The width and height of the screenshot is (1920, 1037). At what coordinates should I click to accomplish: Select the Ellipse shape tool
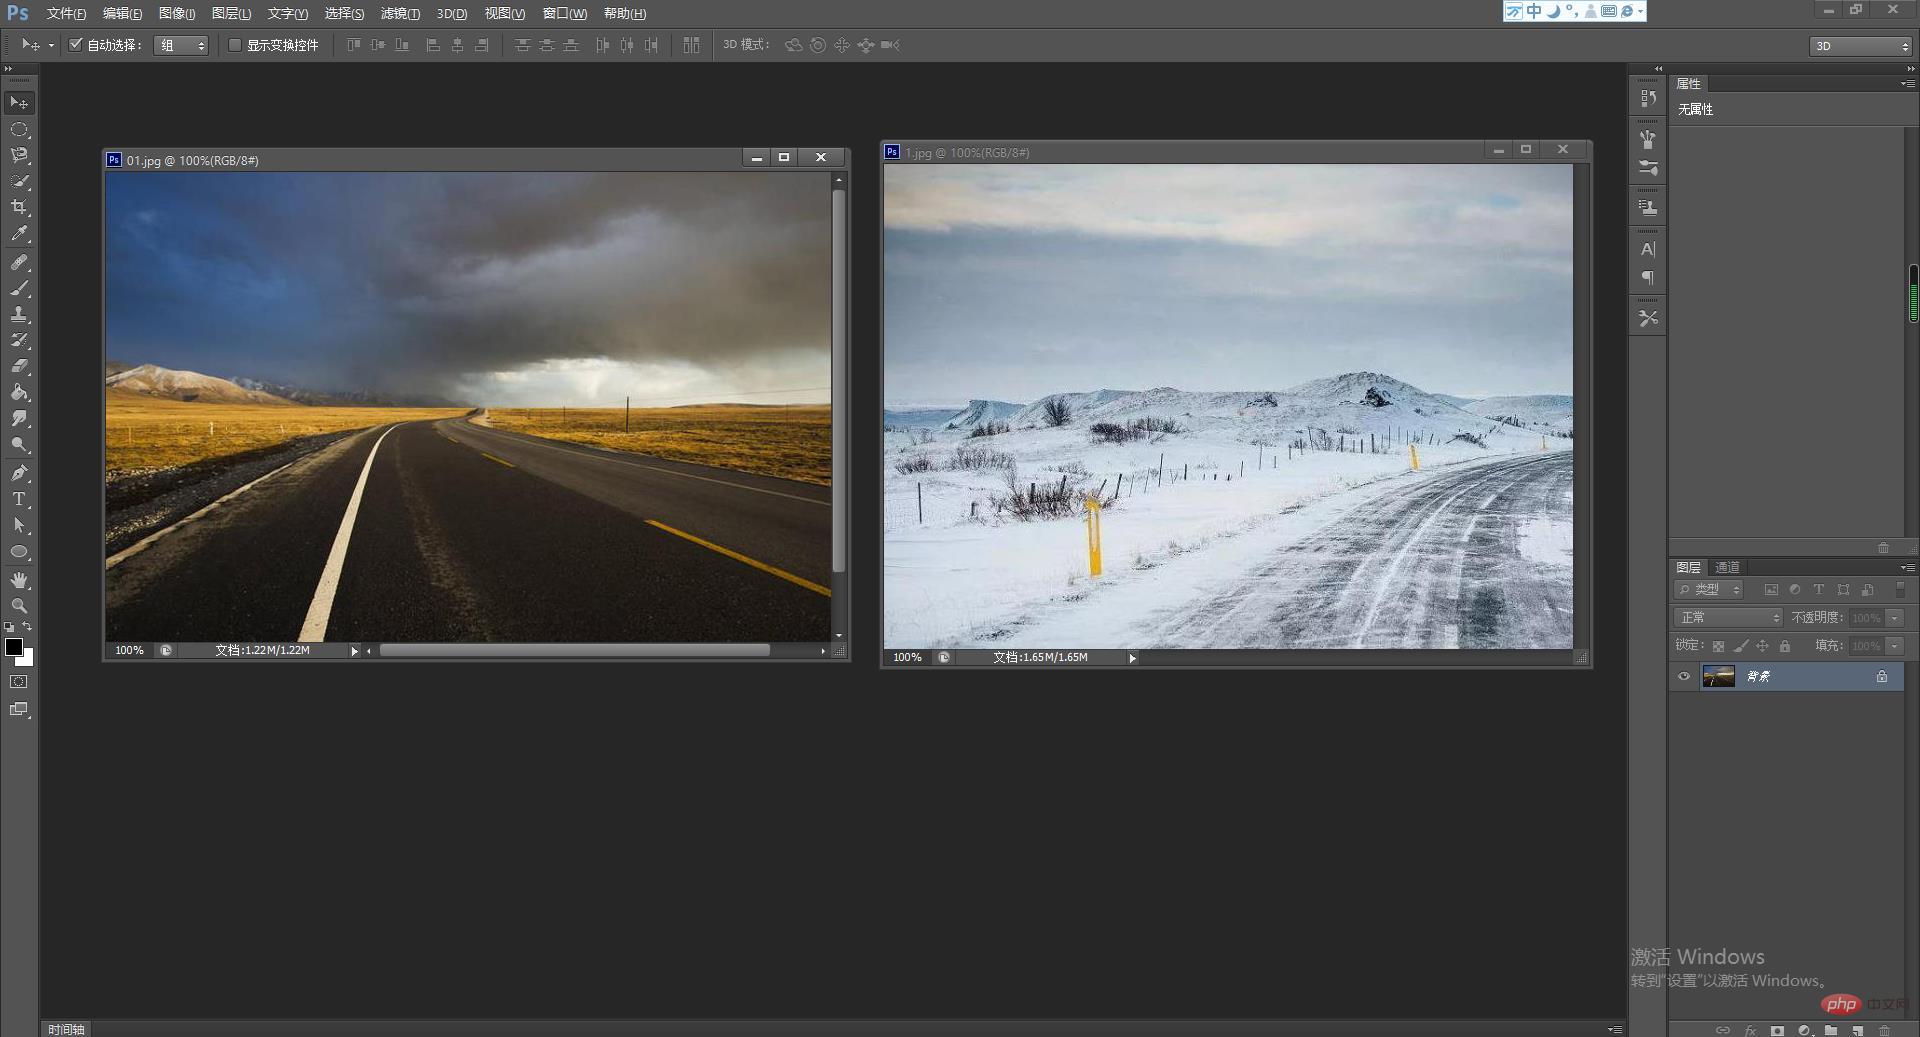[19, 552]
